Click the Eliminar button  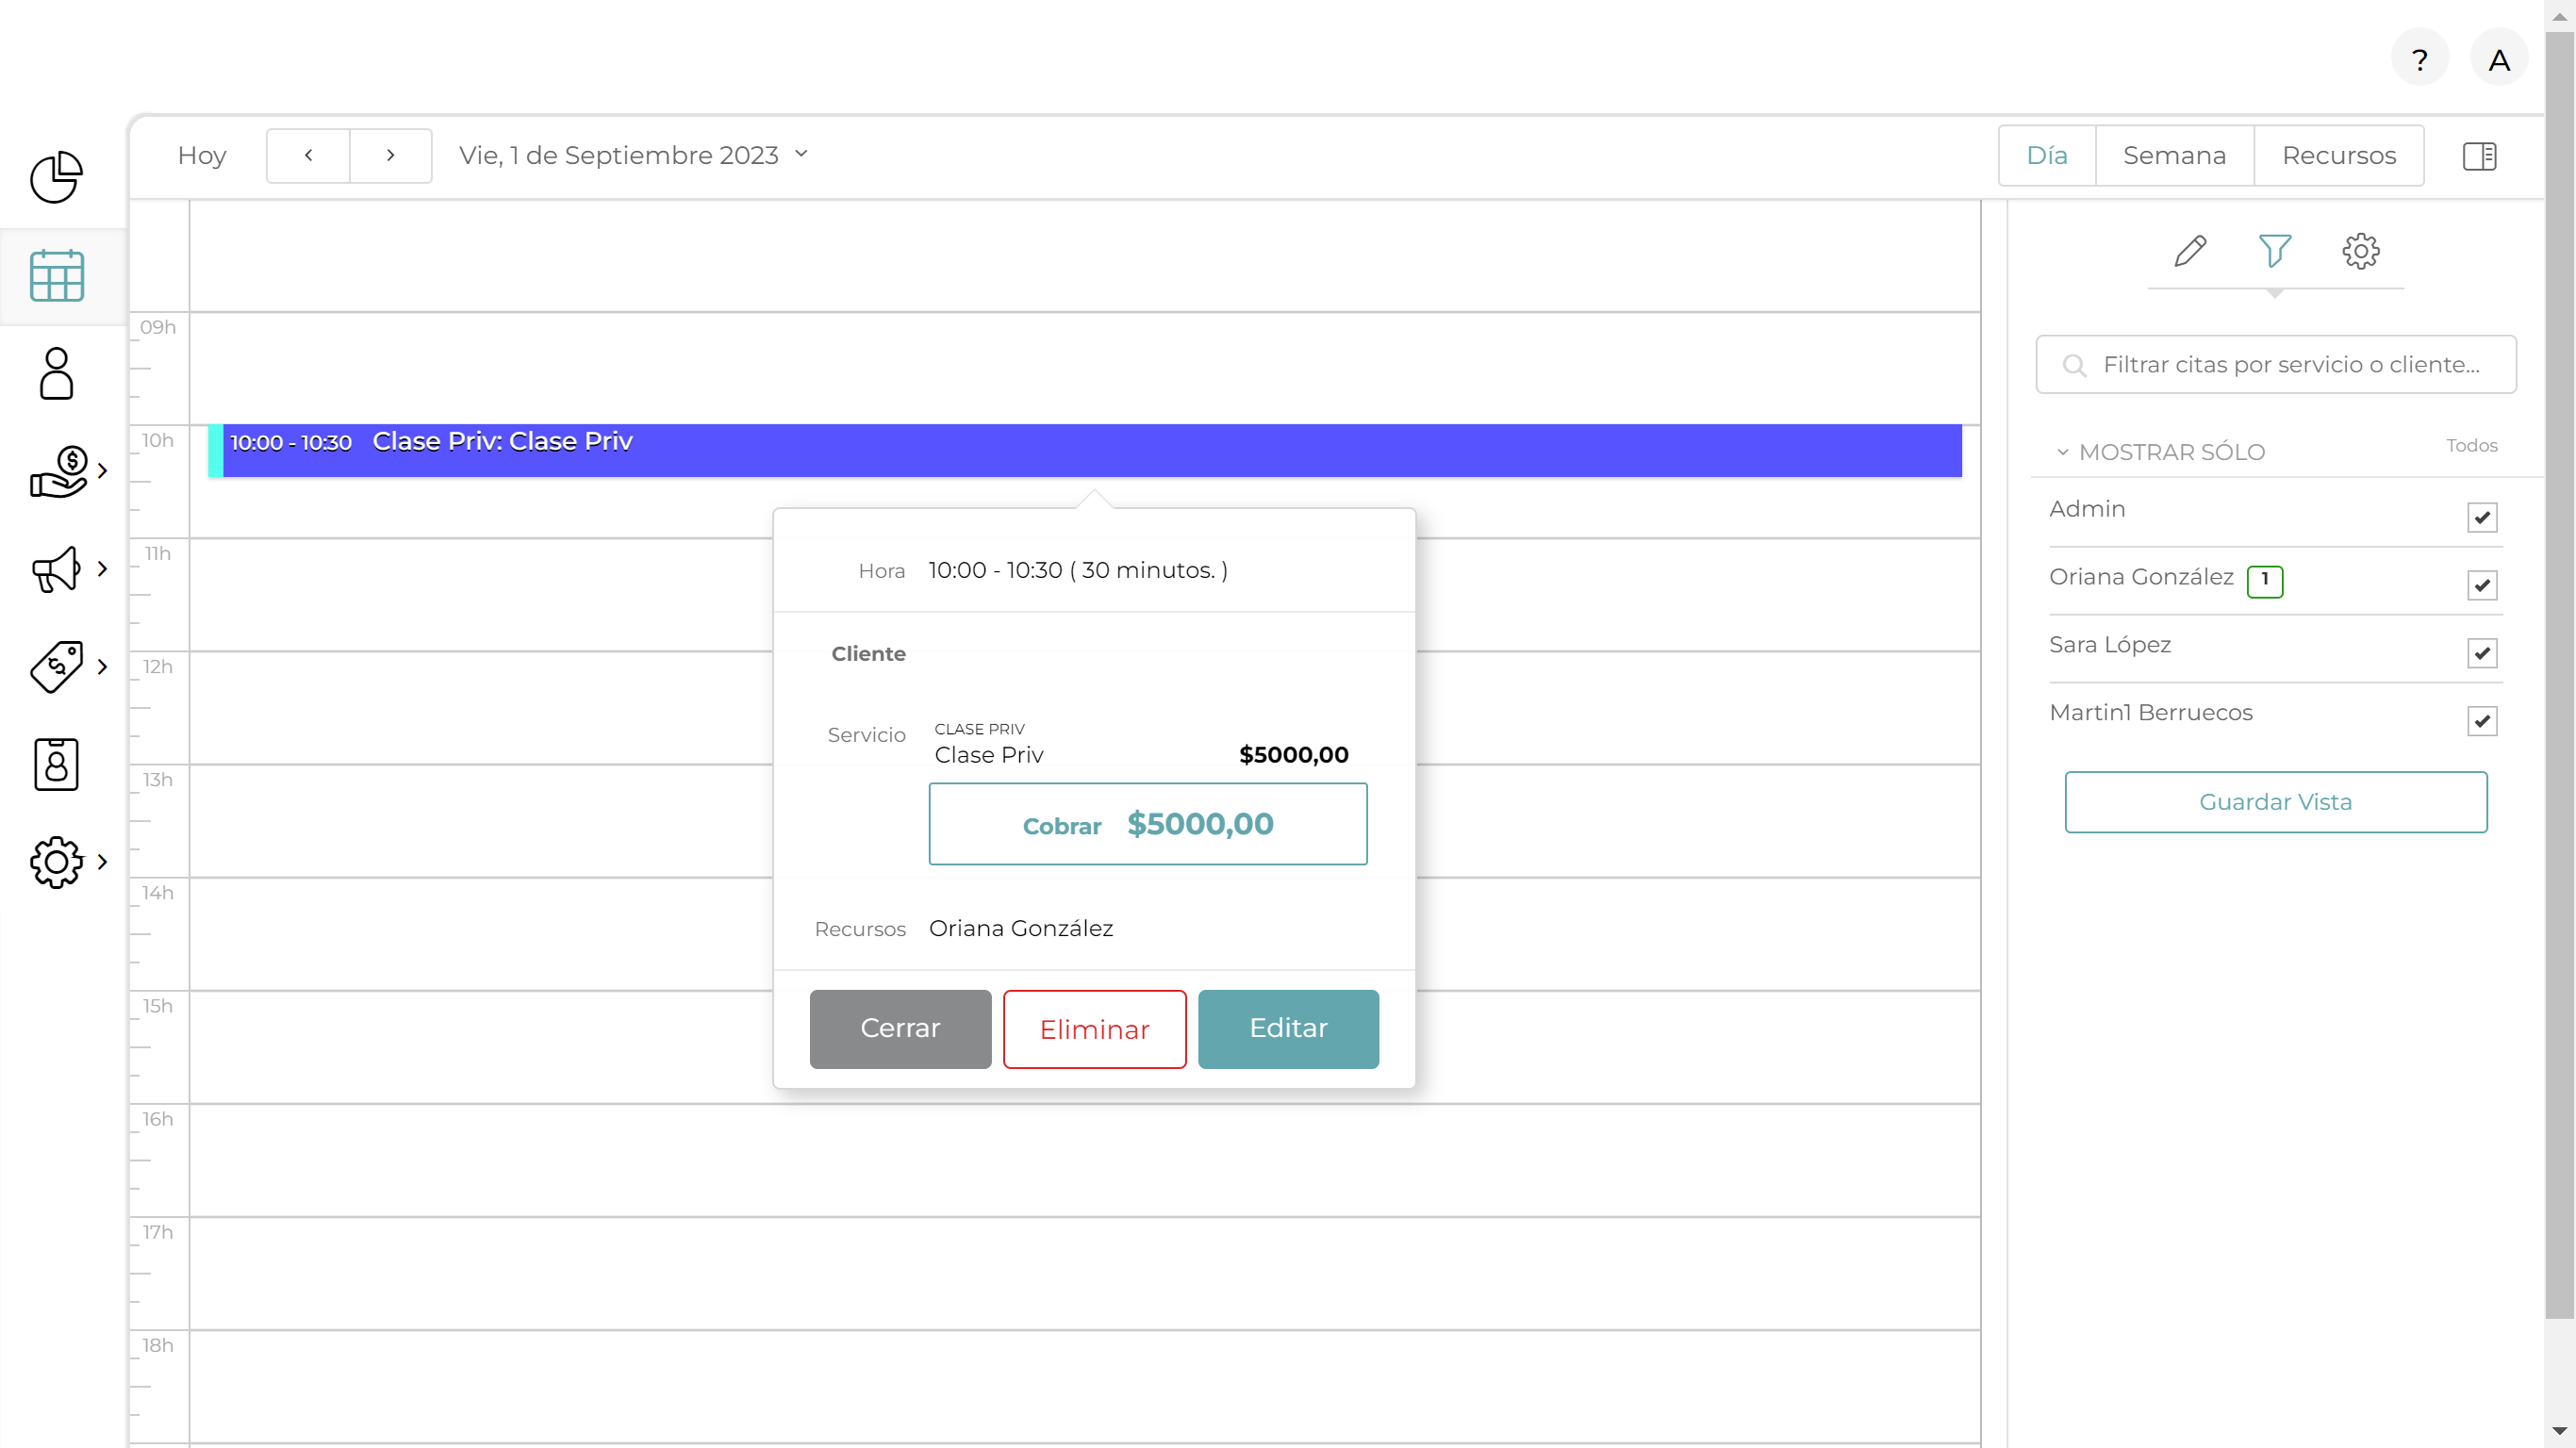click(x=1094, y=1029)
